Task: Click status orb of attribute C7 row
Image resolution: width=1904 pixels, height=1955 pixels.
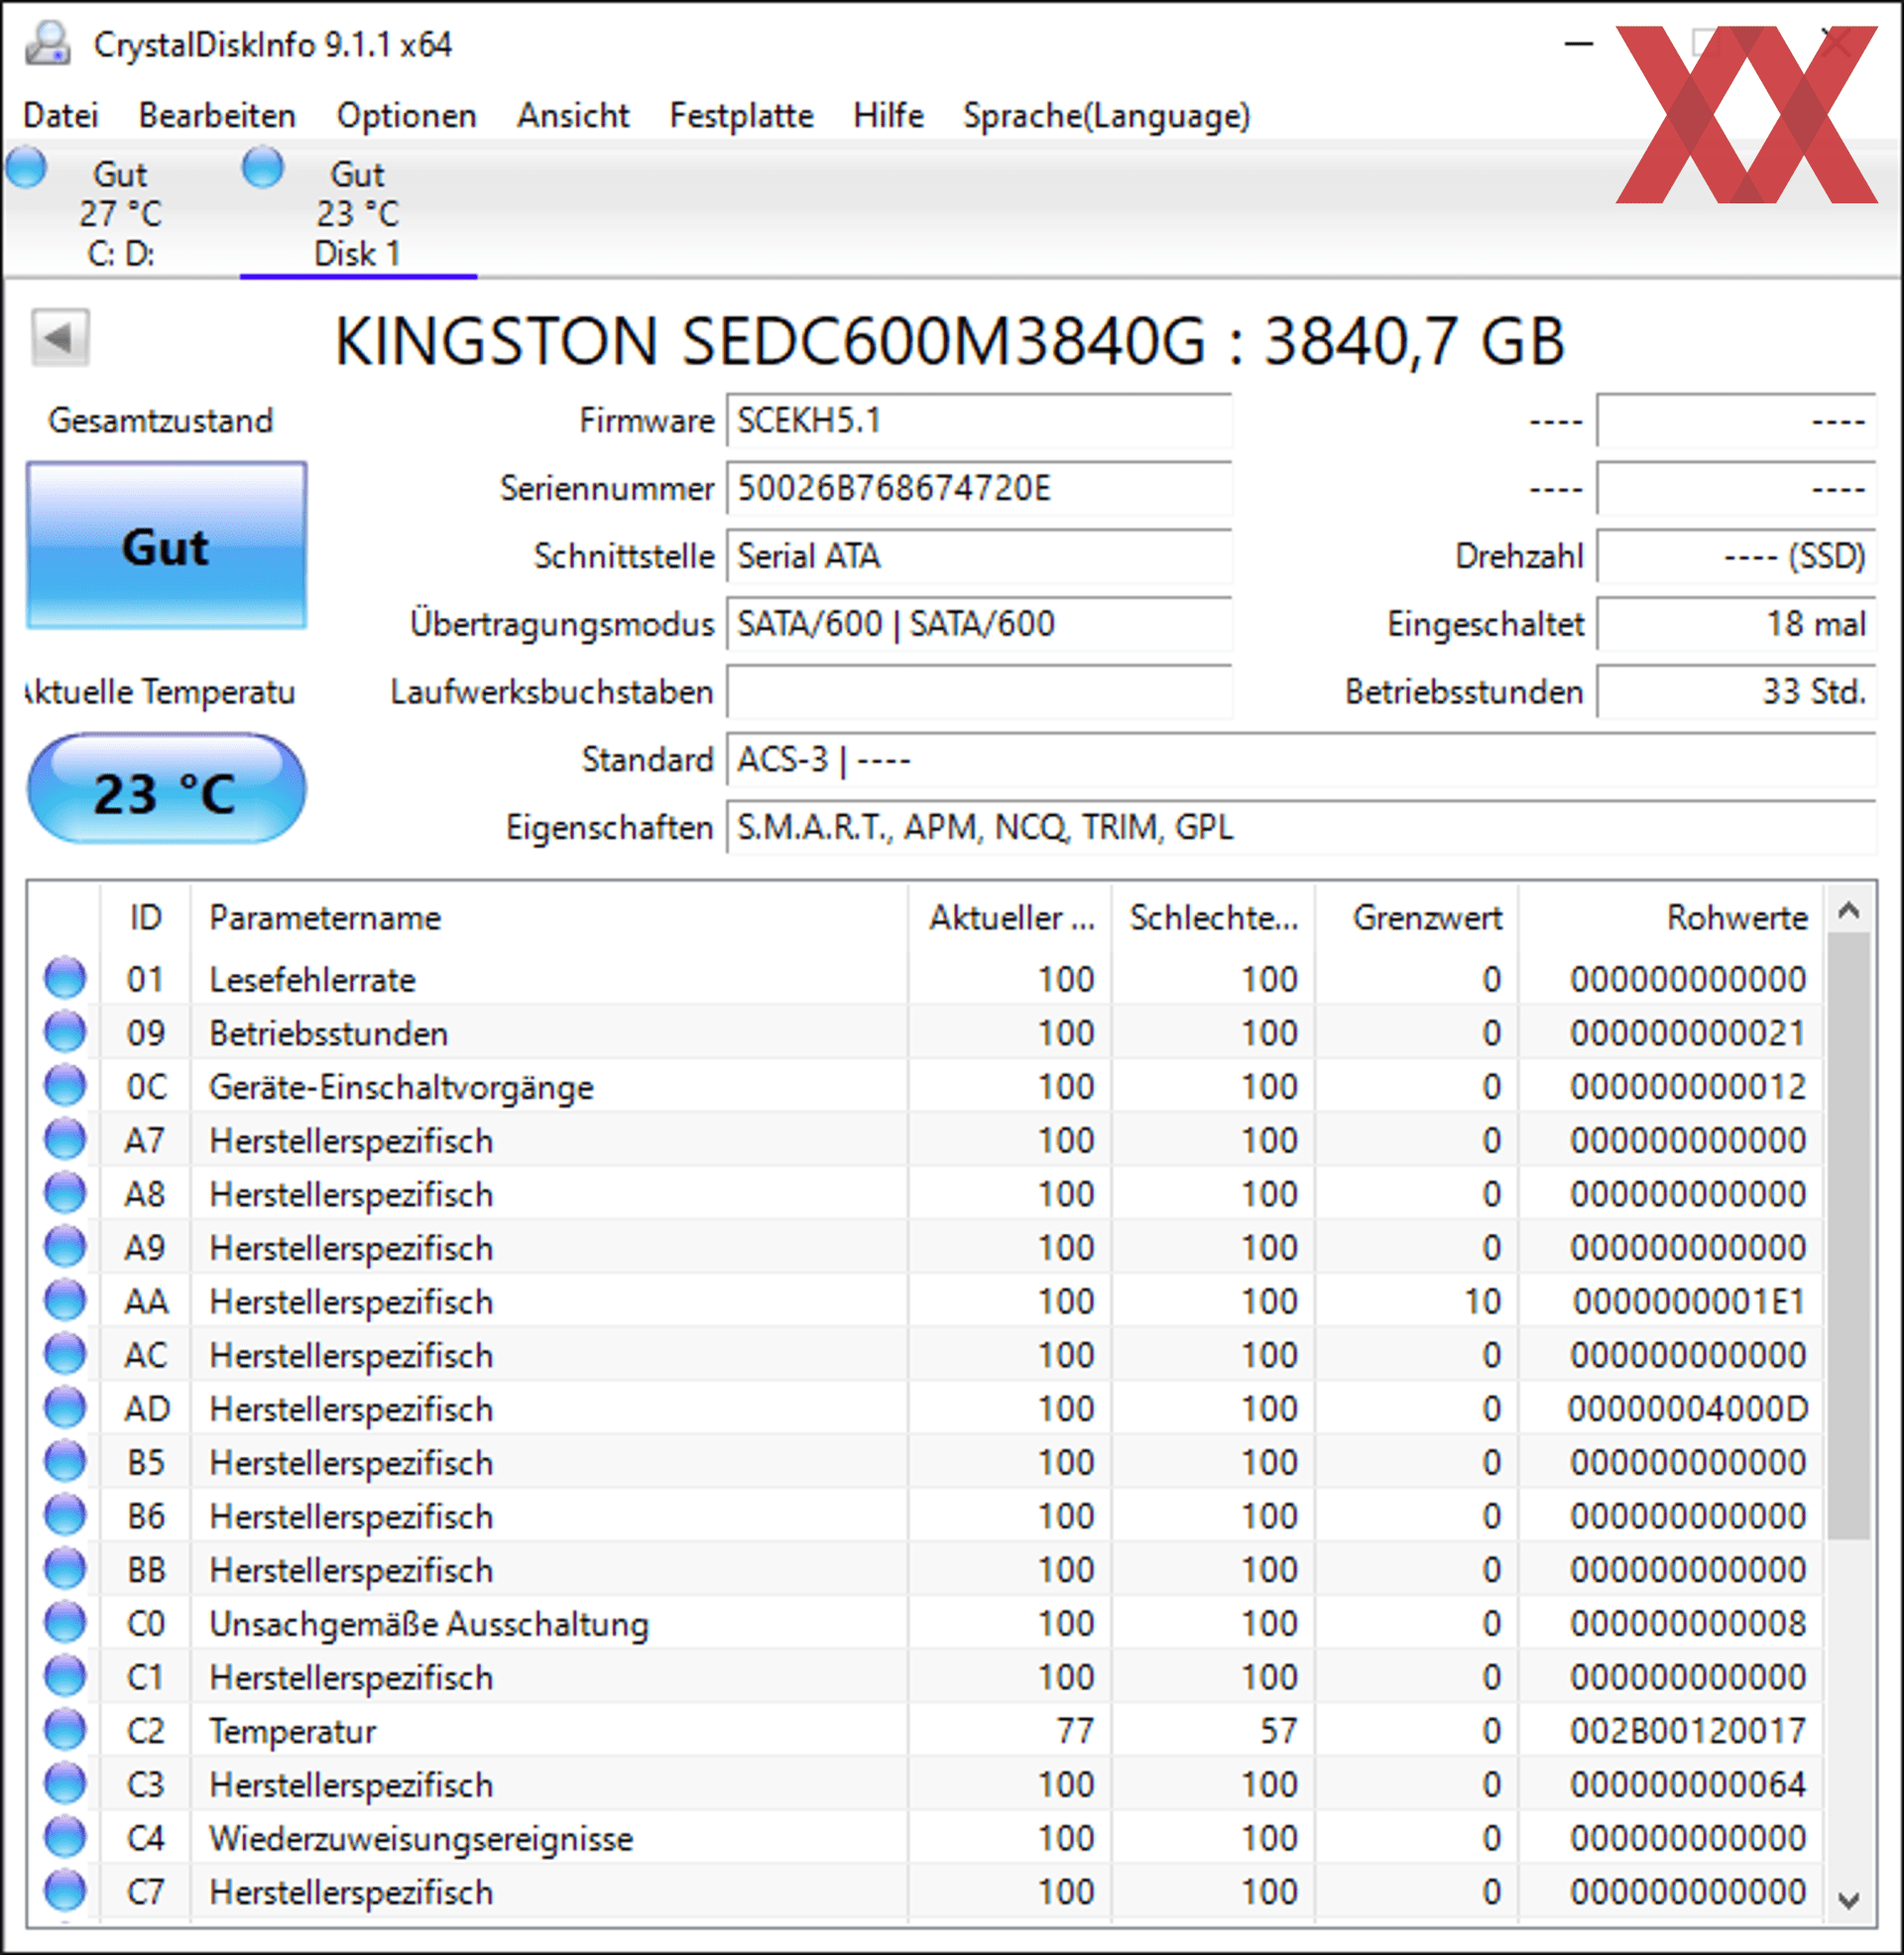Action: pos(65,1892)
